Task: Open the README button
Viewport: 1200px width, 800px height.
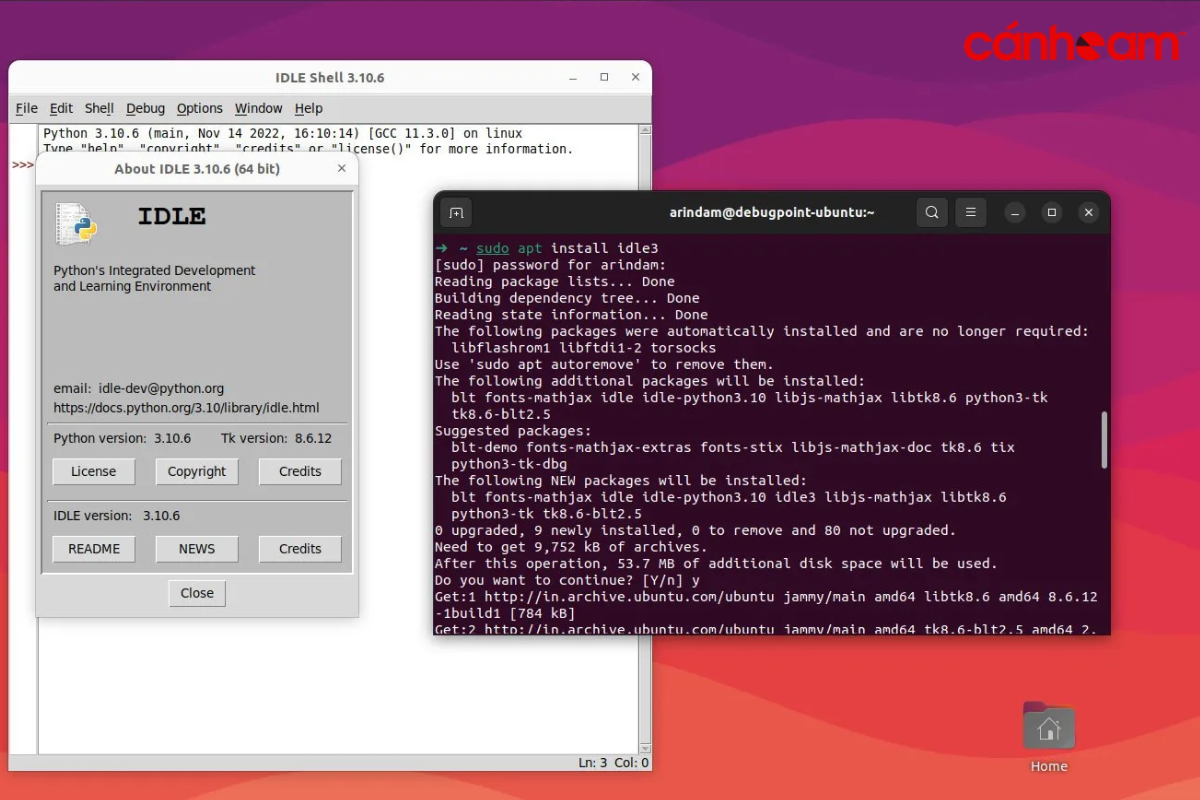Action: 94,549
